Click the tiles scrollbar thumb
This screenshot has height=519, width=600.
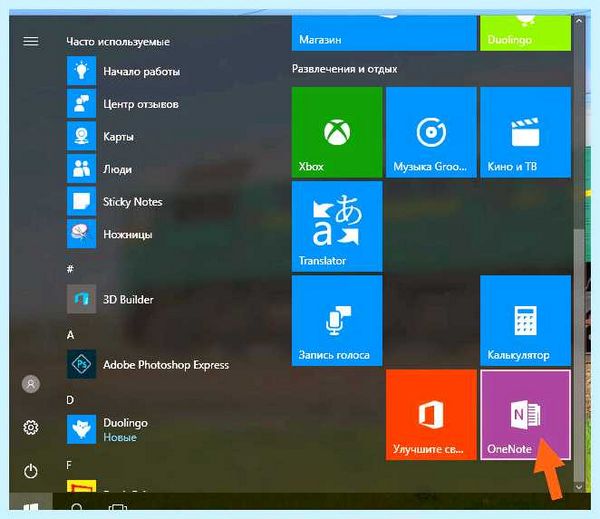point(579,354)
